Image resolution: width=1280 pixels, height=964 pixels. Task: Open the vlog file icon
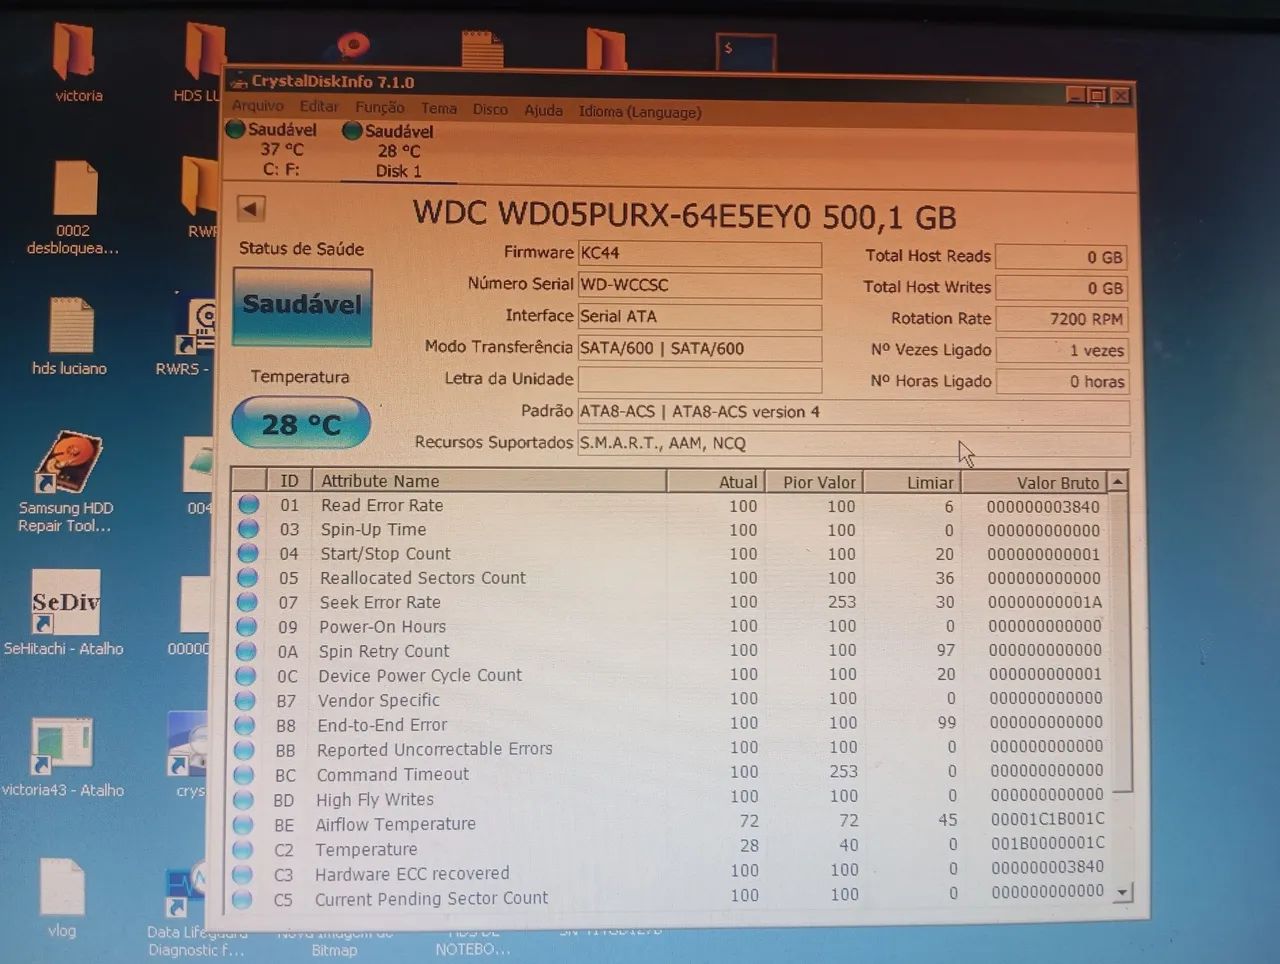(62, 888)
